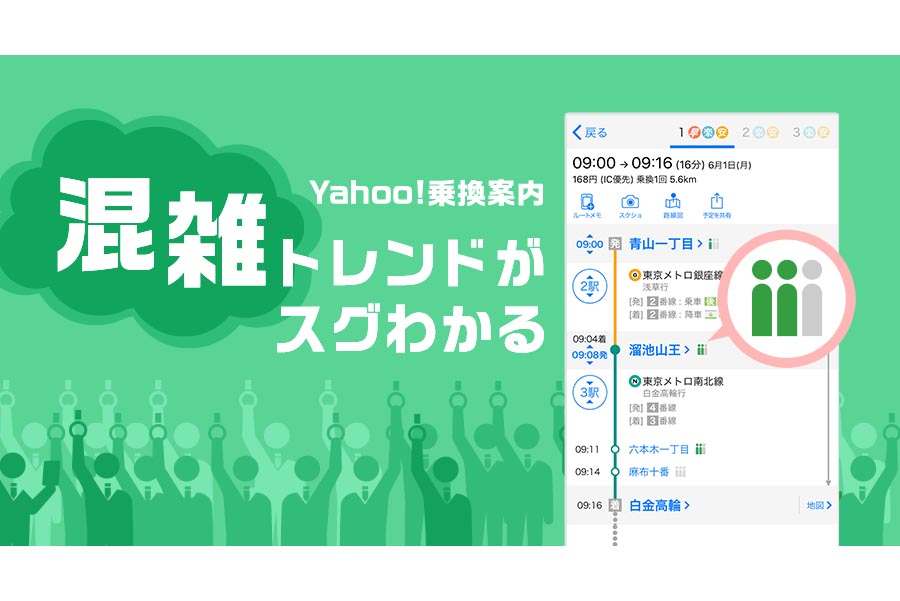Adjust the 09:08発 transfer time stepper
The width and height of the screenshot is (900, 601).
tap(589, 354)
